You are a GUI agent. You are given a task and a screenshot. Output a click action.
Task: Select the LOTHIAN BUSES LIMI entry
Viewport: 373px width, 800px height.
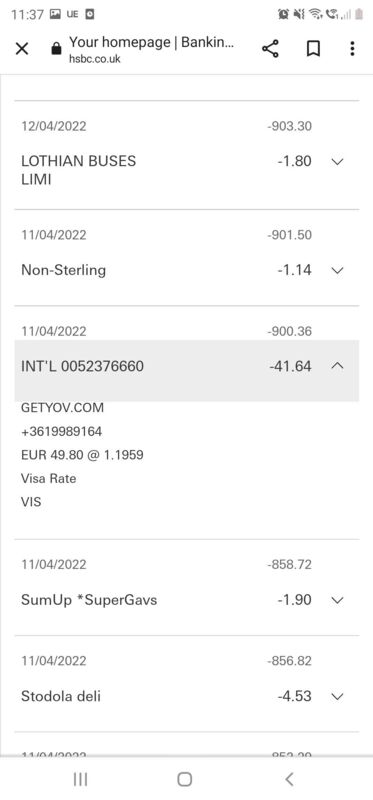click(x=79, y=170)
